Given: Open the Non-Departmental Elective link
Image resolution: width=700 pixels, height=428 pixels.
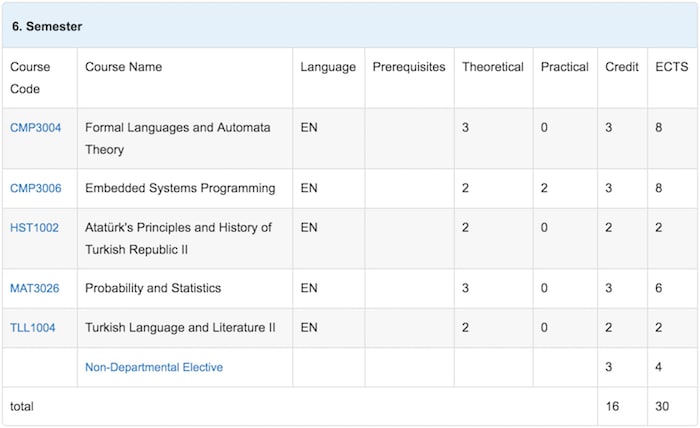Looking at the screenshot, I should point(154,367).
